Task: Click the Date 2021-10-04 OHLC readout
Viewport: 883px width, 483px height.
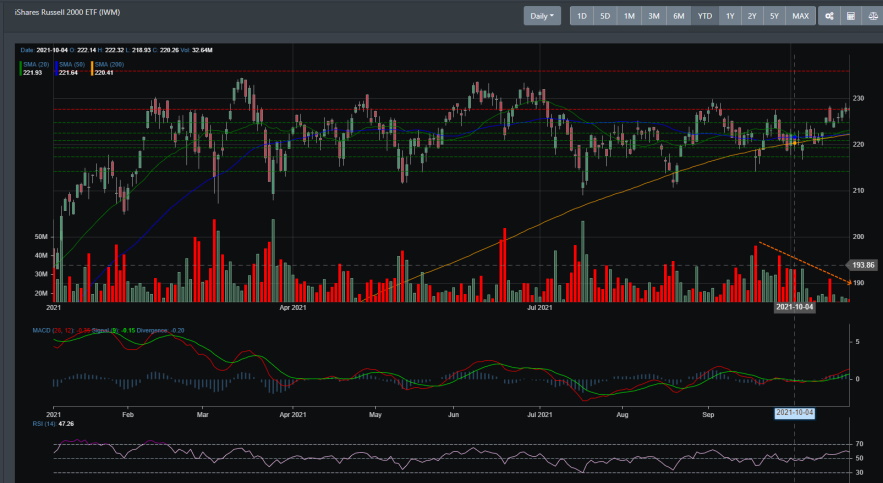Action: (x=117, y=50)
